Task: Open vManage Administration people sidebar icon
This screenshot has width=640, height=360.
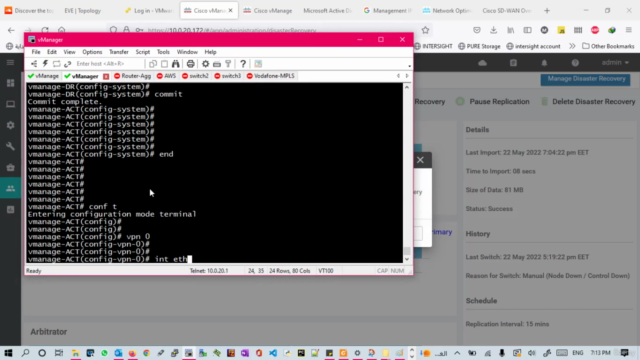Action: coord(11,188)
